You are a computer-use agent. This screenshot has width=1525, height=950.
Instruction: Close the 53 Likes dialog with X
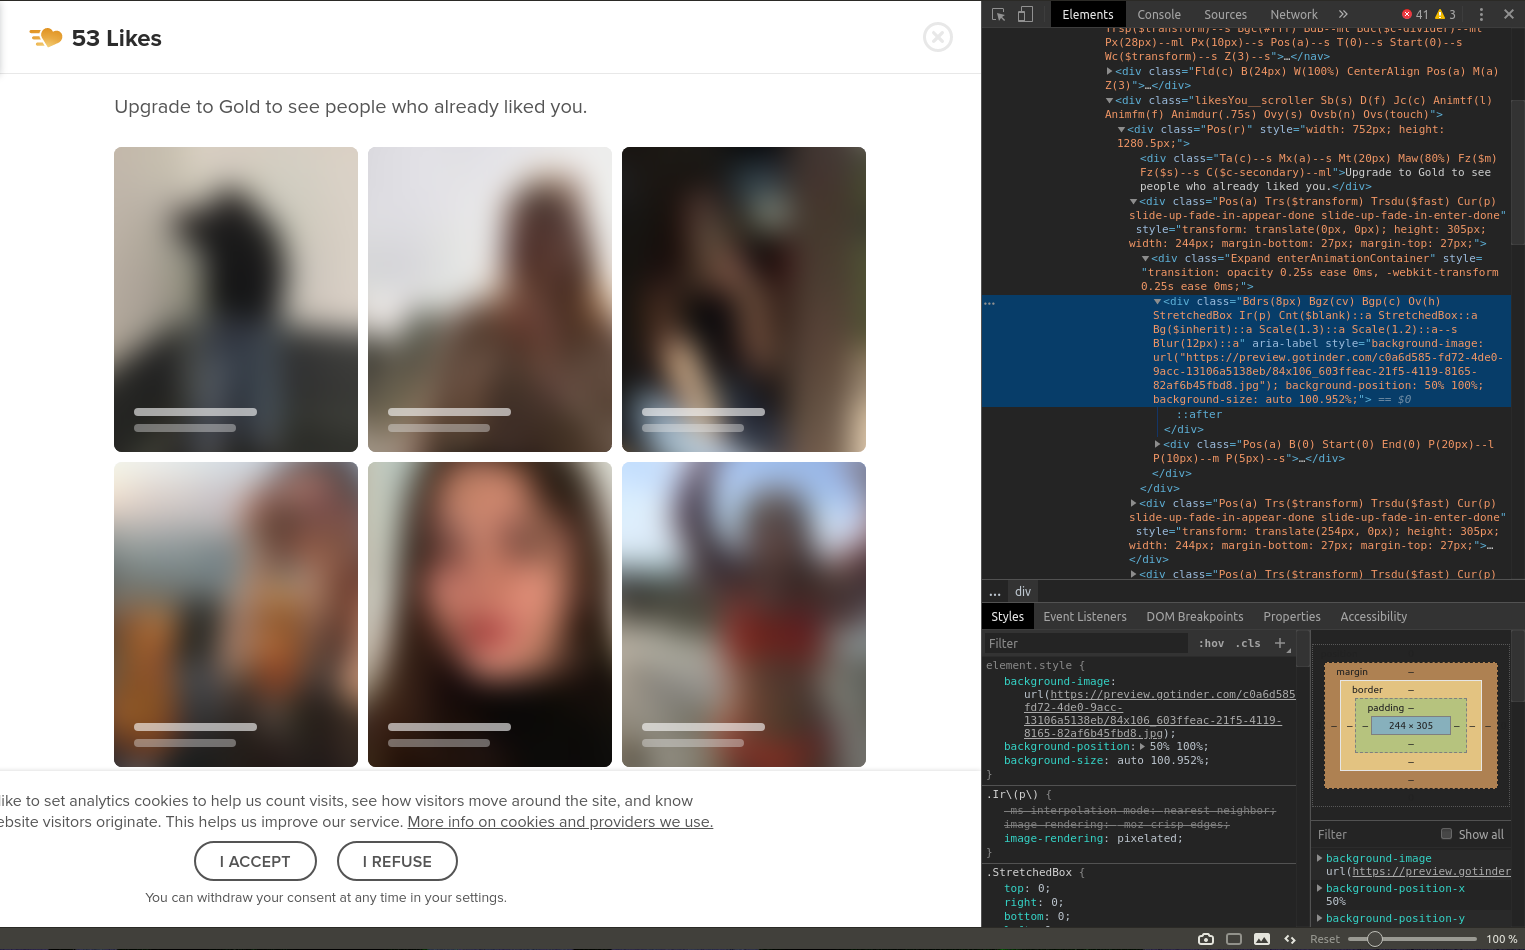coord(938,38)
